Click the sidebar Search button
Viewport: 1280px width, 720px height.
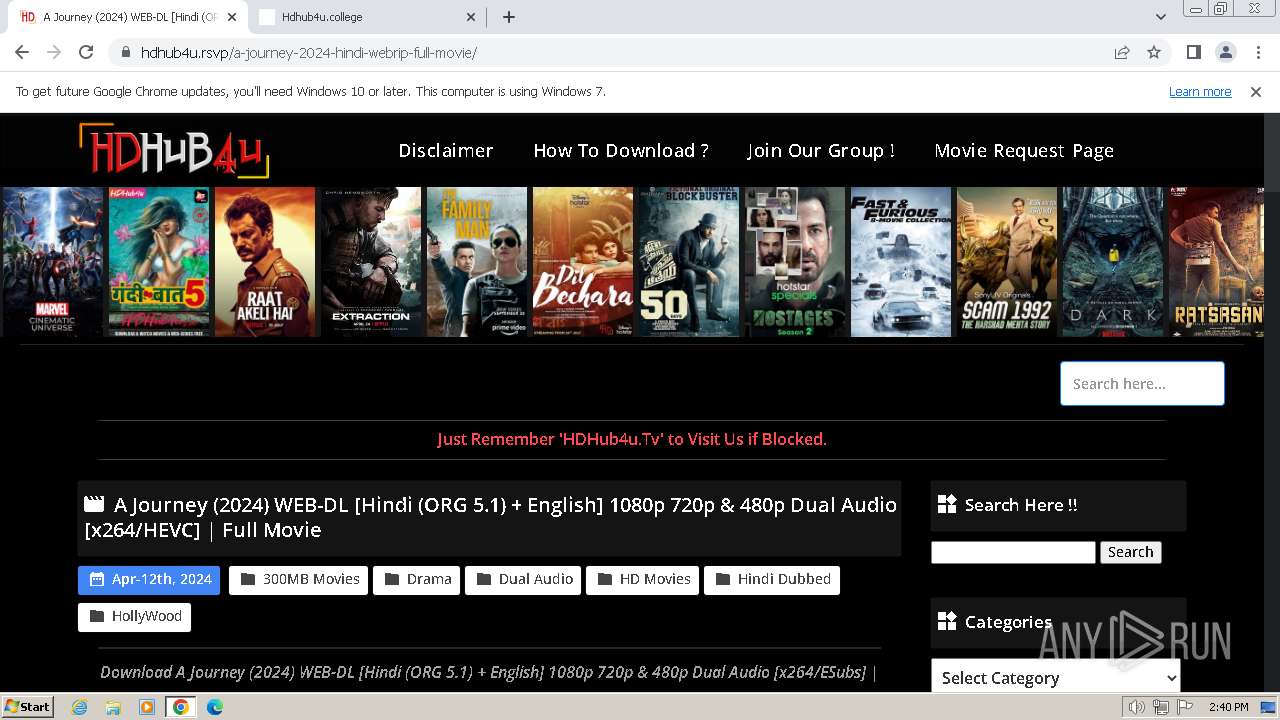coord(1130,552)
